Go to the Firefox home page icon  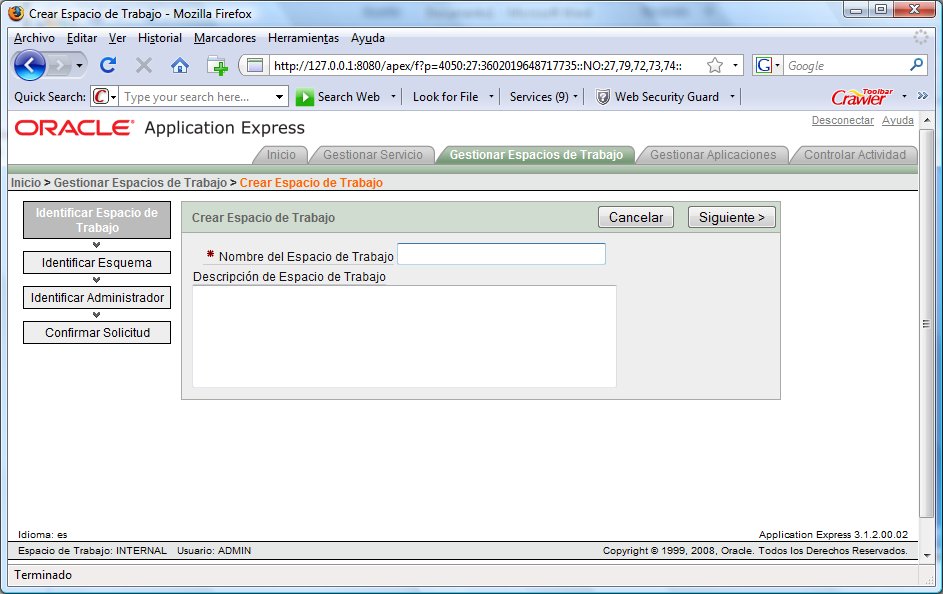[180, 65]
